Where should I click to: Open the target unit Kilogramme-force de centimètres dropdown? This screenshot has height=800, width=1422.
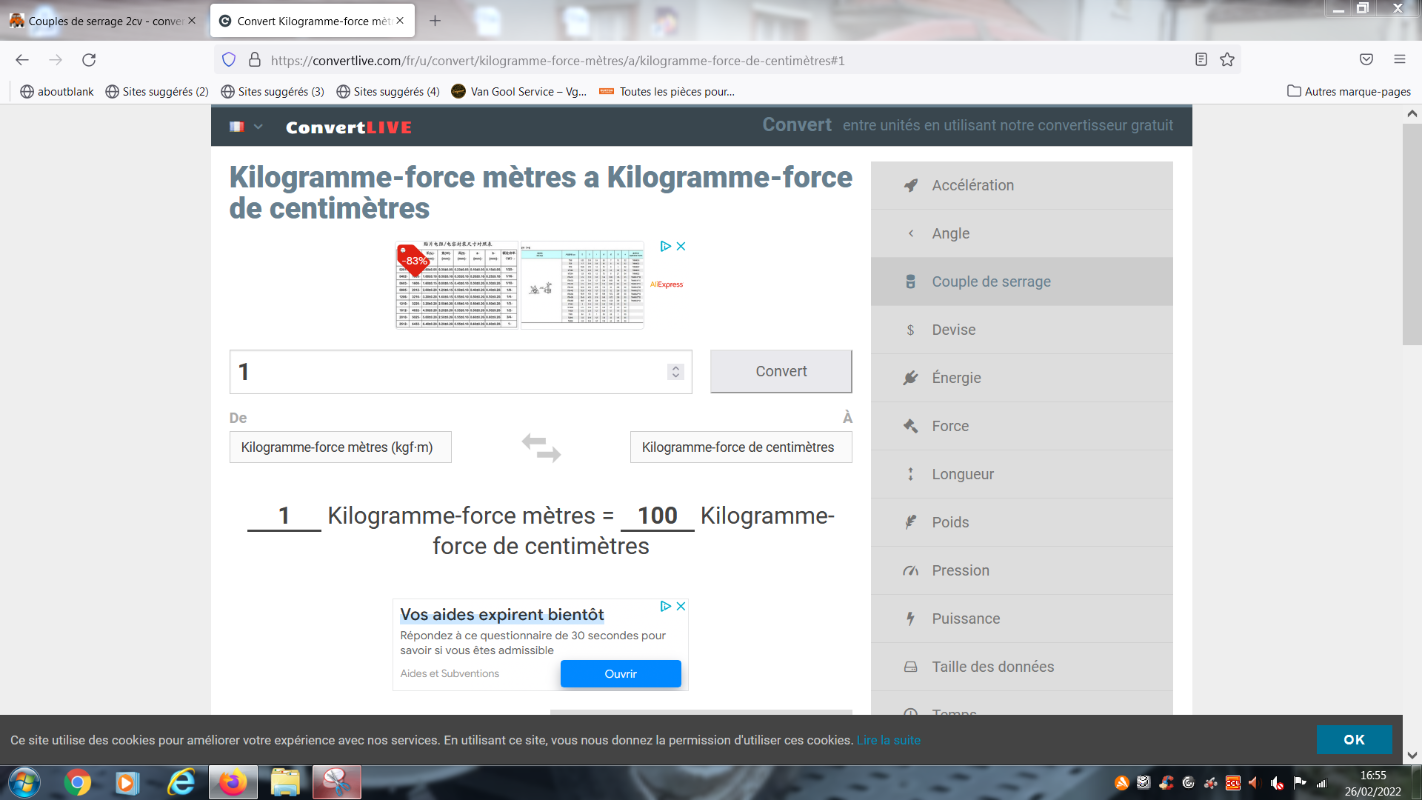tap(740, 447)
